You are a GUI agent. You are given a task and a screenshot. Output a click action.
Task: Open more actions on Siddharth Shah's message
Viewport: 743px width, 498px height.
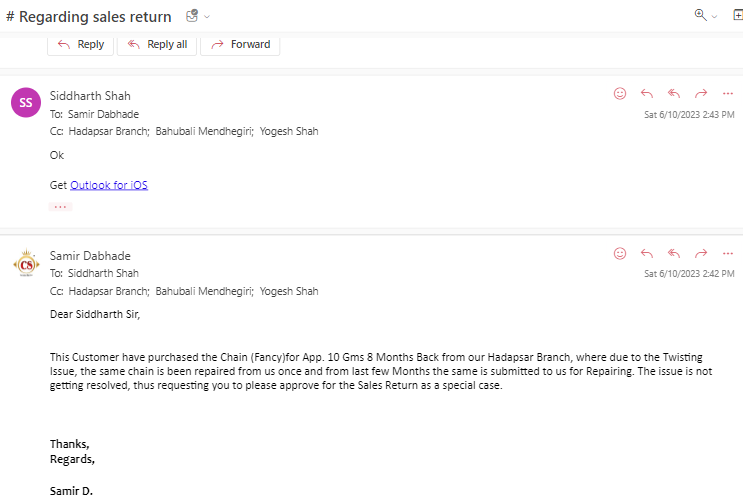(x=728, y=93)
